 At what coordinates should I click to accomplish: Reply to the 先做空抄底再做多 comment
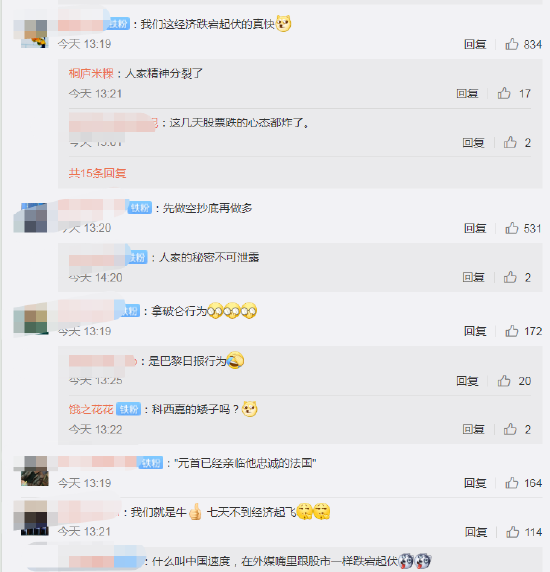pos(475,228)
